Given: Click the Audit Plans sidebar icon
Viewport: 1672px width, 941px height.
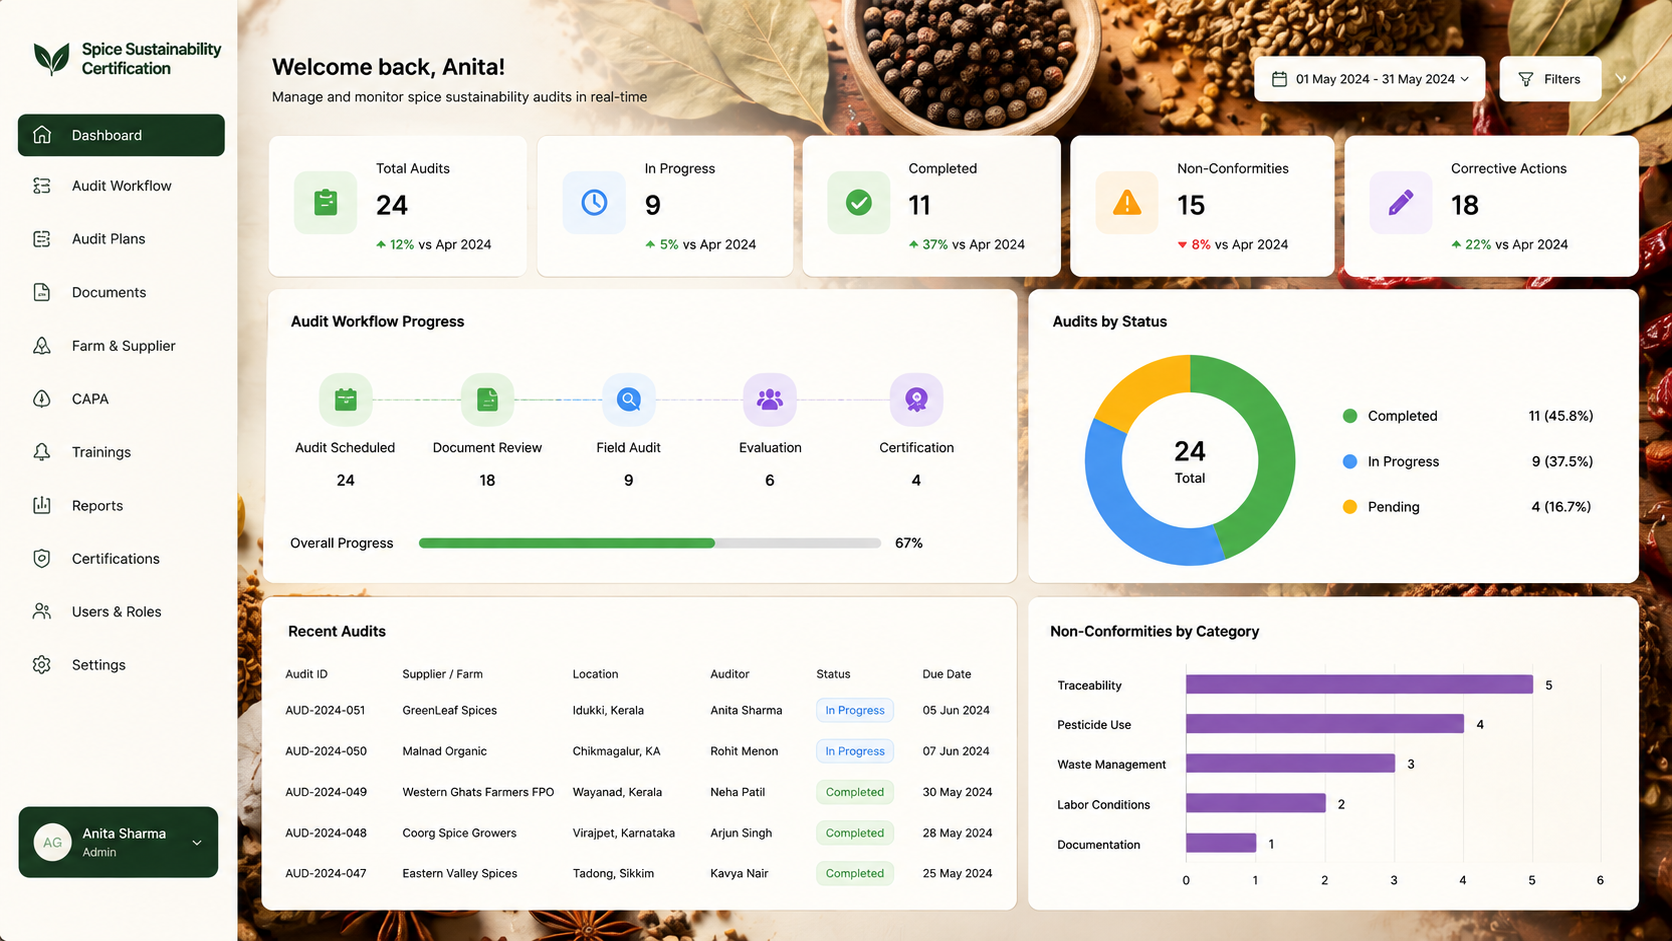Looking at the screenshot, I should pos(42,239).
